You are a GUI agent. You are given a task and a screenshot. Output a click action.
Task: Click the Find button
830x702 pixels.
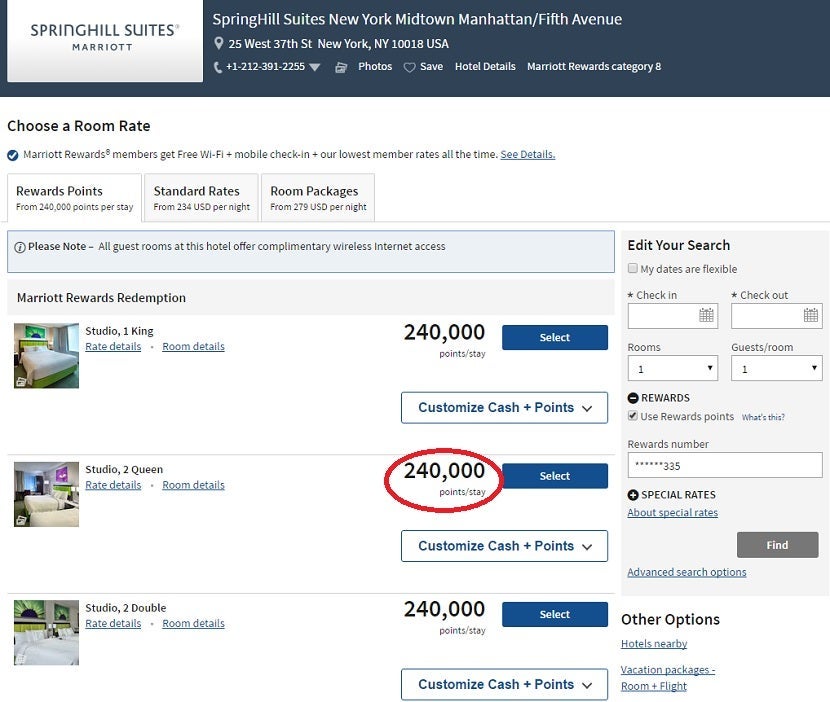coord(777,545)
